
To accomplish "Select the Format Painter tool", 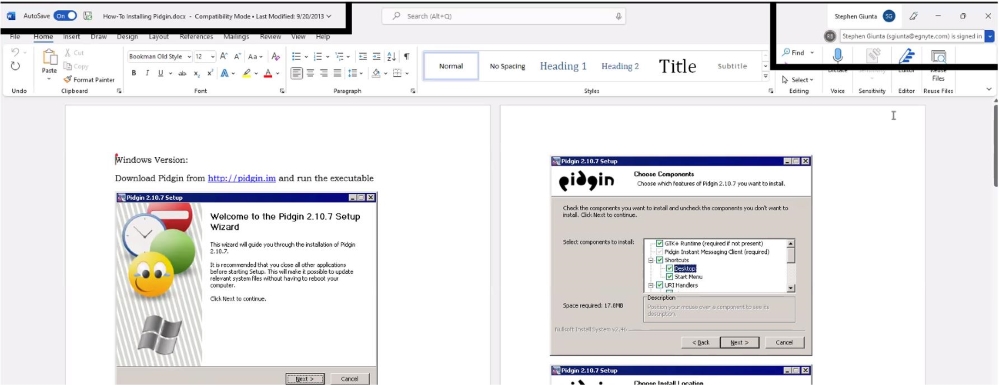I will click(x=89, y=80).
